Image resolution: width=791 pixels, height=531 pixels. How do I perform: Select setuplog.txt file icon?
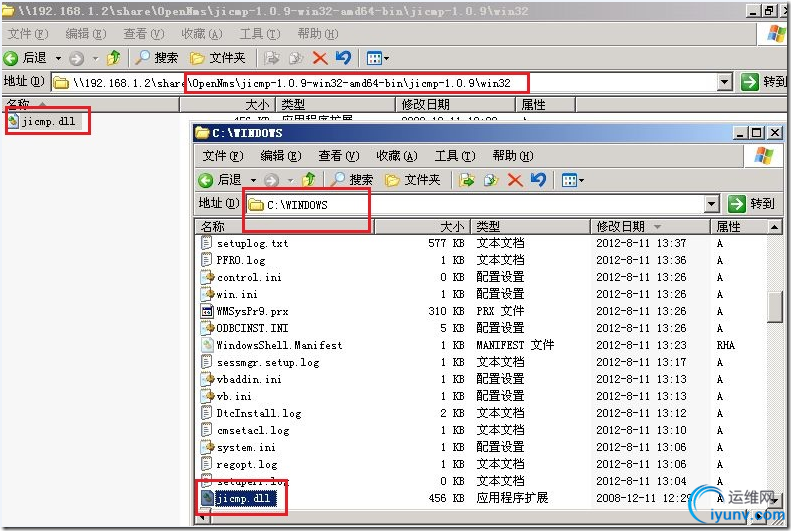(206, 243)
